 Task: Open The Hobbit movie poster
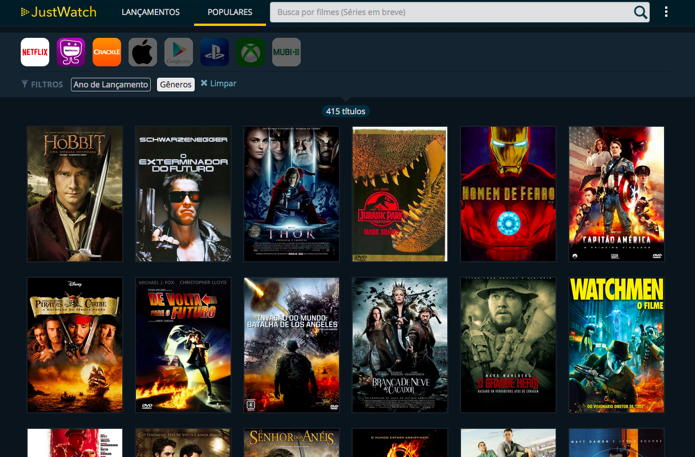(75, 194)
